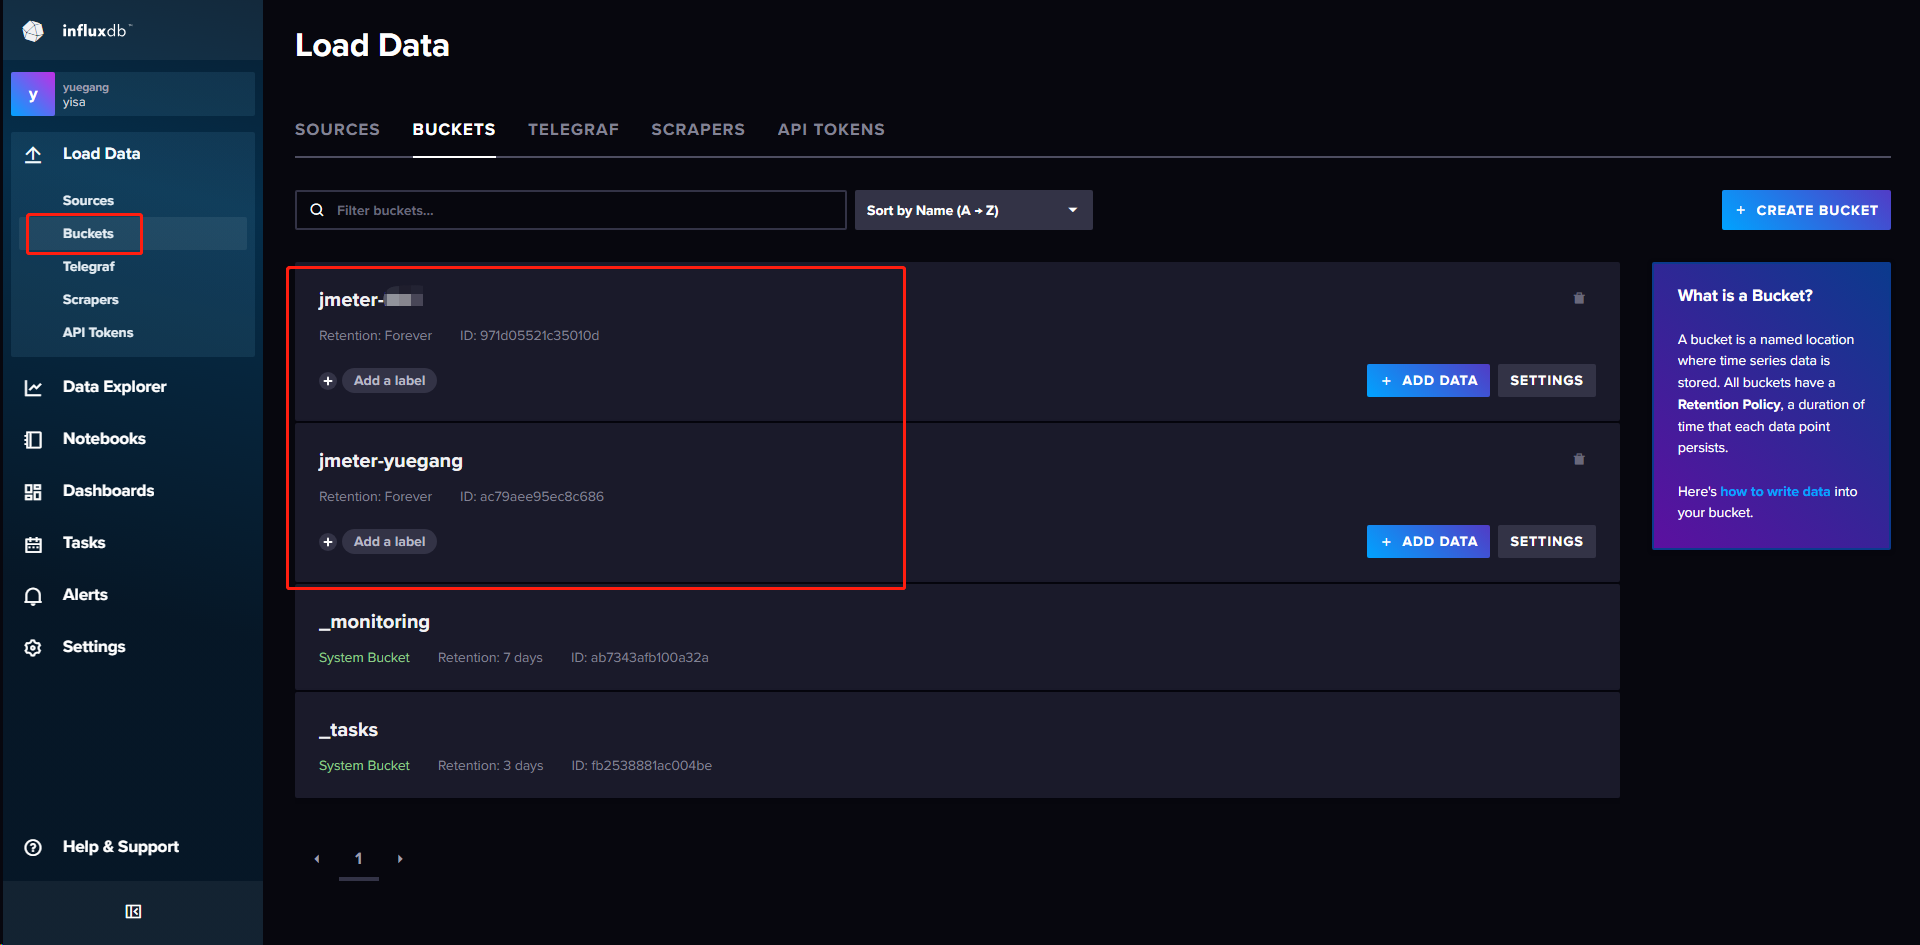This screenshot has height=945, width=1920.
Task: Click bucket ID 971d05521c35010d
Action: tap(529, 336)
